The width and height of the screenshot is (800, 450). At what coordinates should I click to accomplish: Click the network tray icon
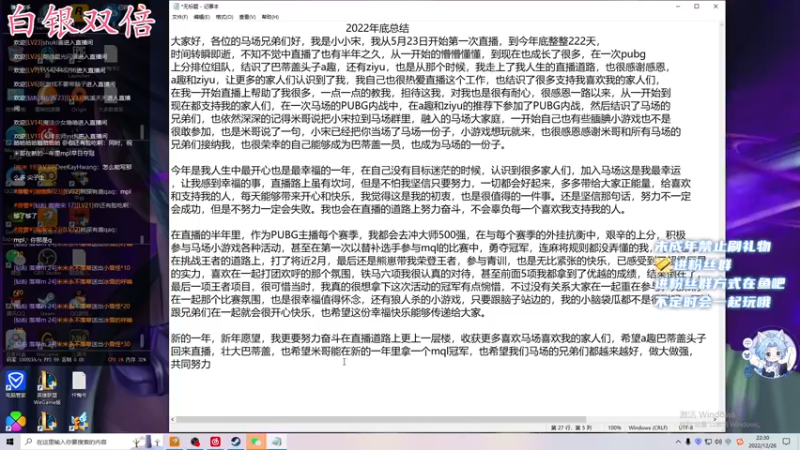[x=708, y=442]
